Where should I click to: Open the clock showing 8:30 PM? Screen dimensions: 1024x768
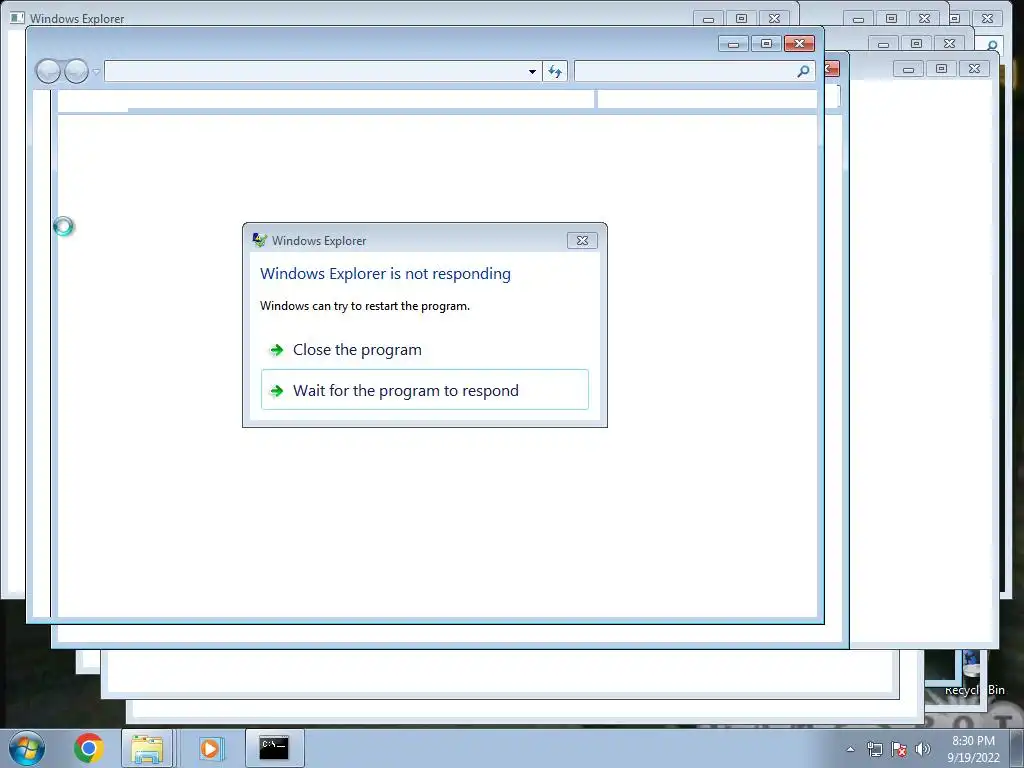(973, 749)
